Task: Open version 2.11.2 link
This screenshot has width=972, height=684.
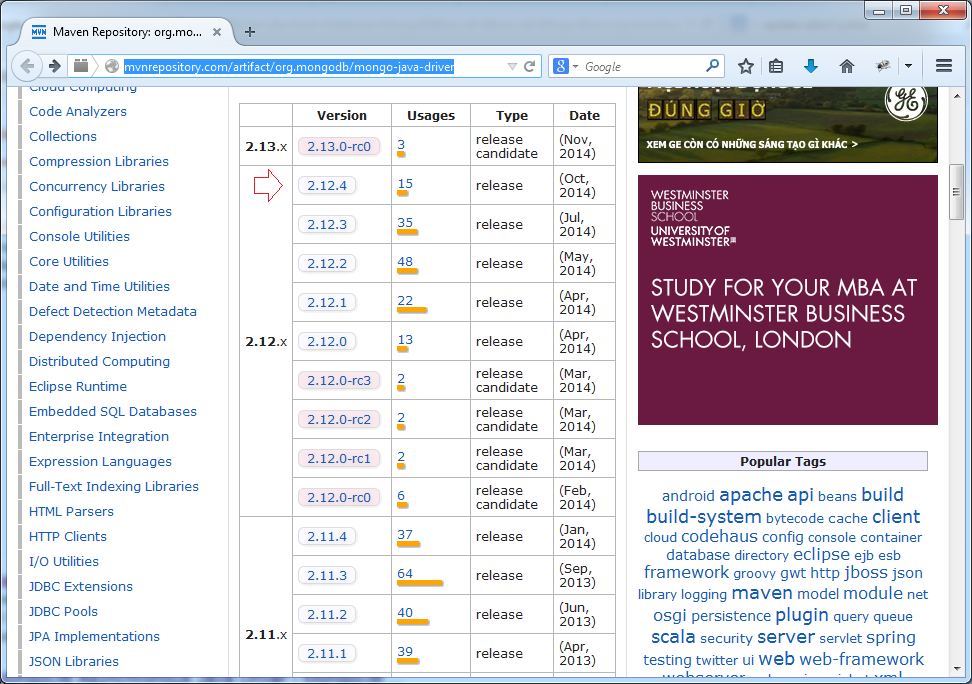Action: tap(327, 615)
